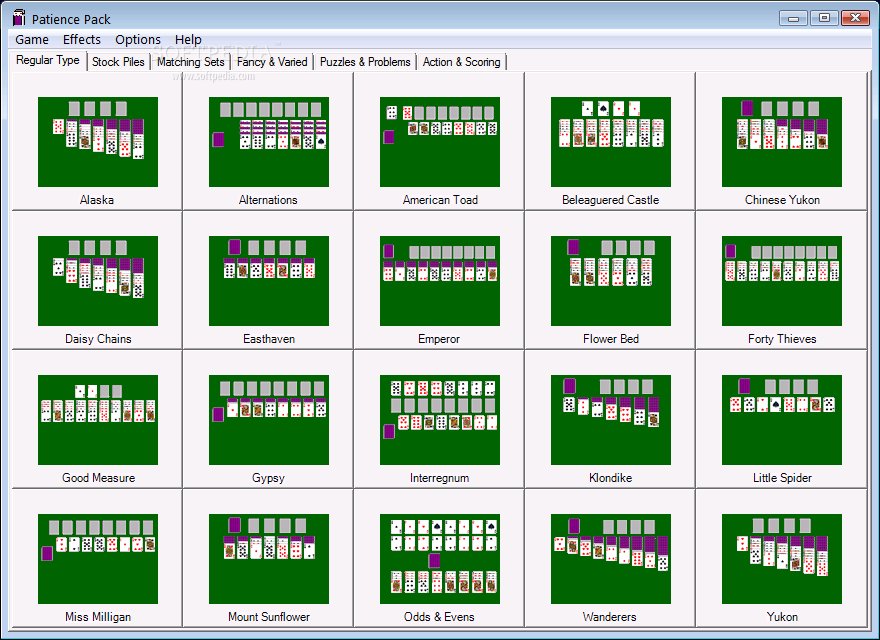Click the Yukon label text
880x640 pixels.
coord(782,616)
